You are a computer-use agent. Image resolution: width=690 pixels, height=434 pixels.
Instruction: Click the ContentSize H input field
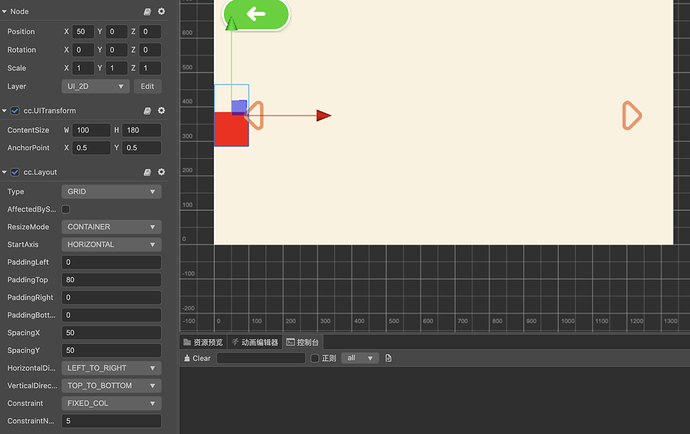tap(141, 130)
